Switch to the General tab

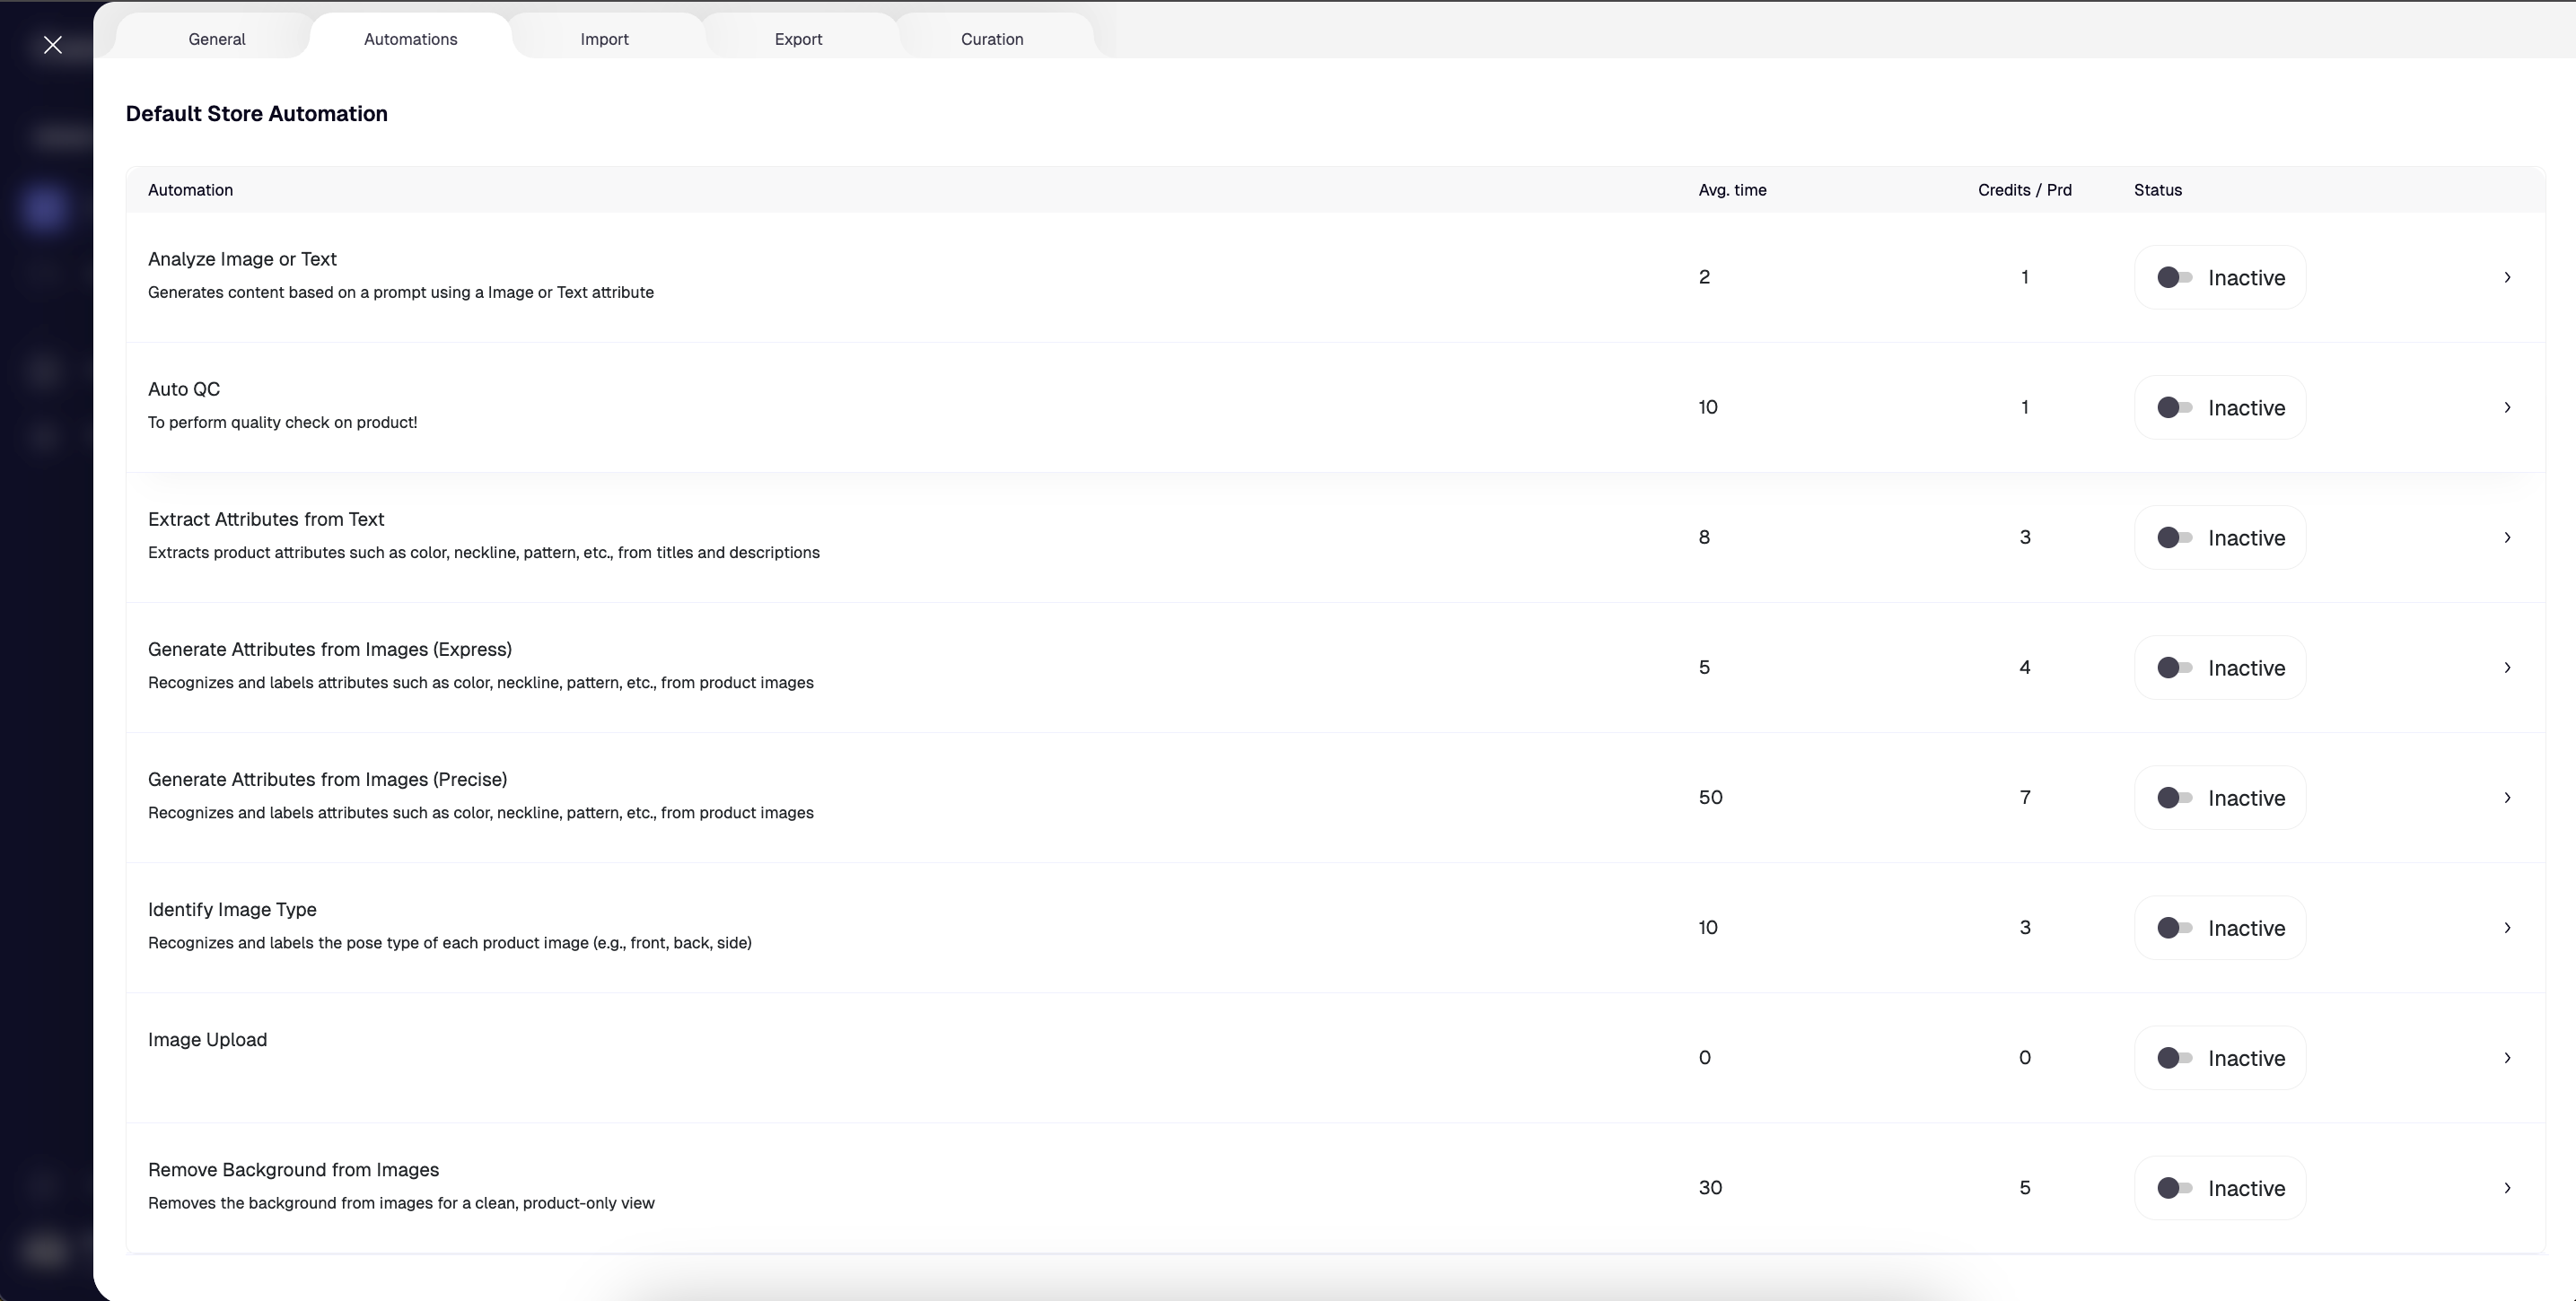217,39
